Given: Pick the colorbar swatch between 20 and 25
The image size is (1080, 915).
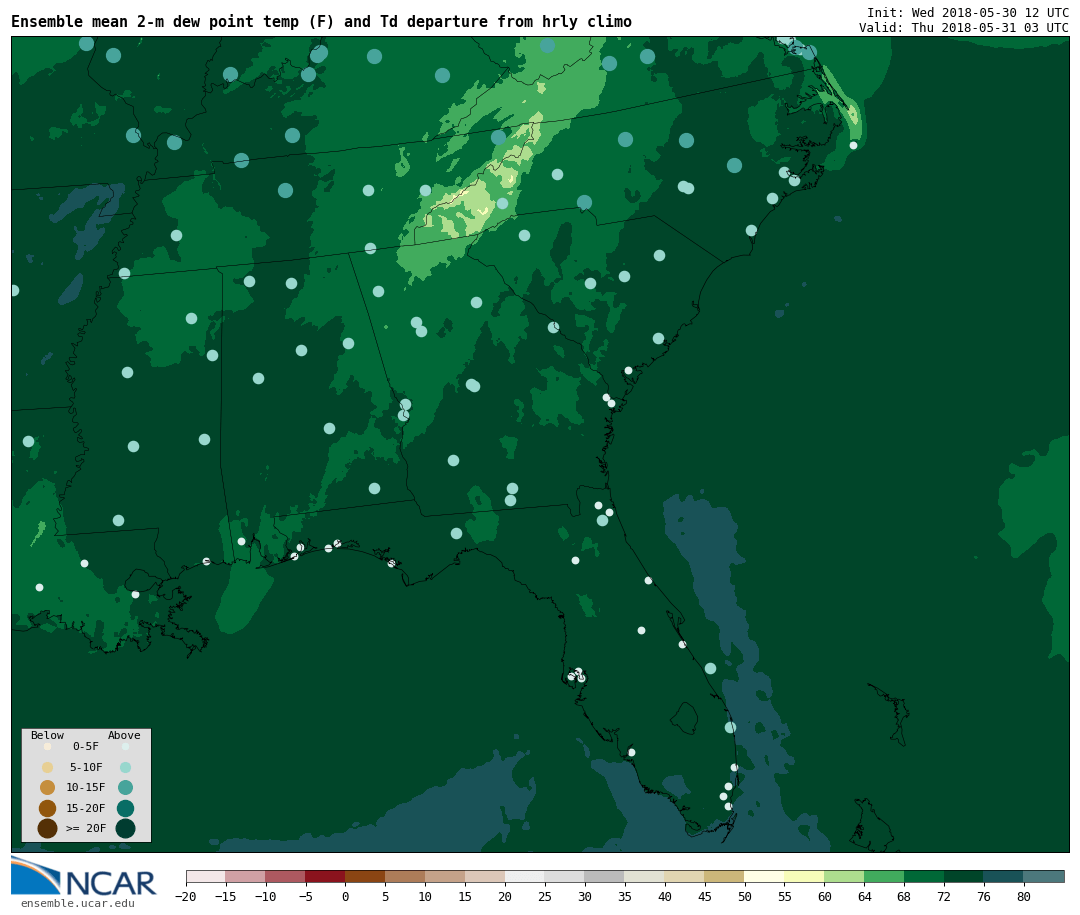Looking at the screenshot, I should (x=525, y=876).
